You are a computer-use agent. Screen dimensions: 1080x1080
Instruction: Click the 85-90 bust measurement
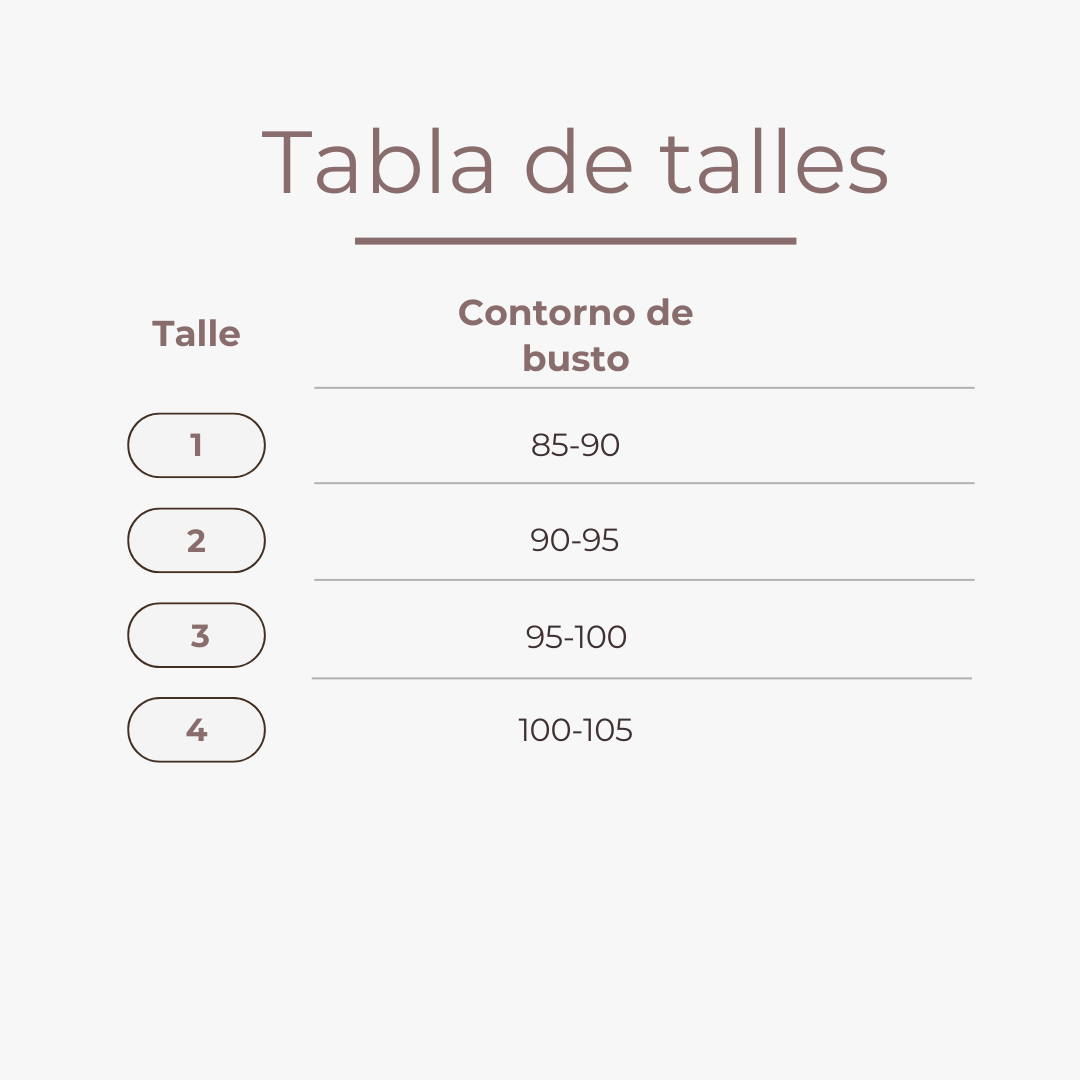(575, 445)
